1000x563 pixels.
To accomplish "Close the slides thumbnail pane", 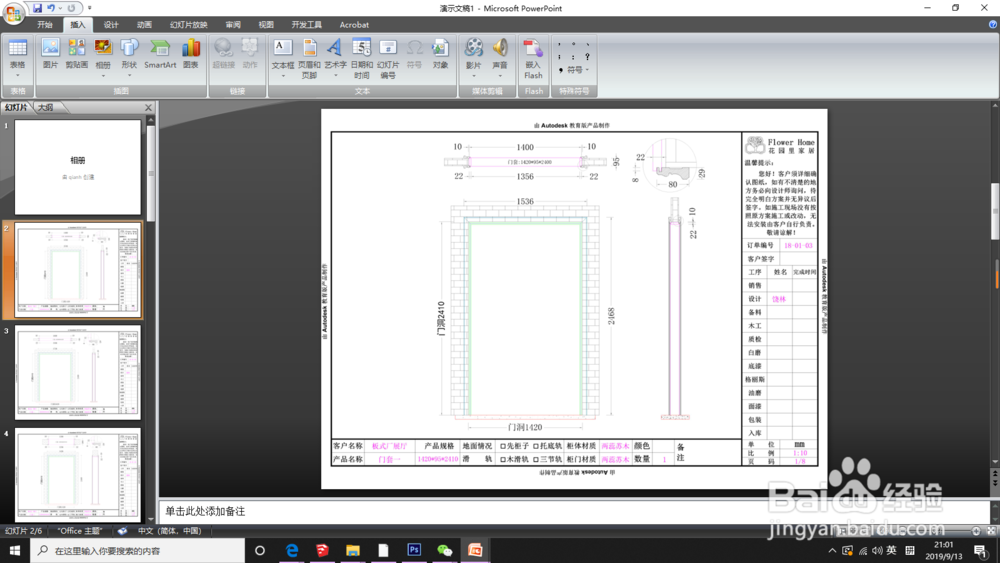I will tap(149, 108).
